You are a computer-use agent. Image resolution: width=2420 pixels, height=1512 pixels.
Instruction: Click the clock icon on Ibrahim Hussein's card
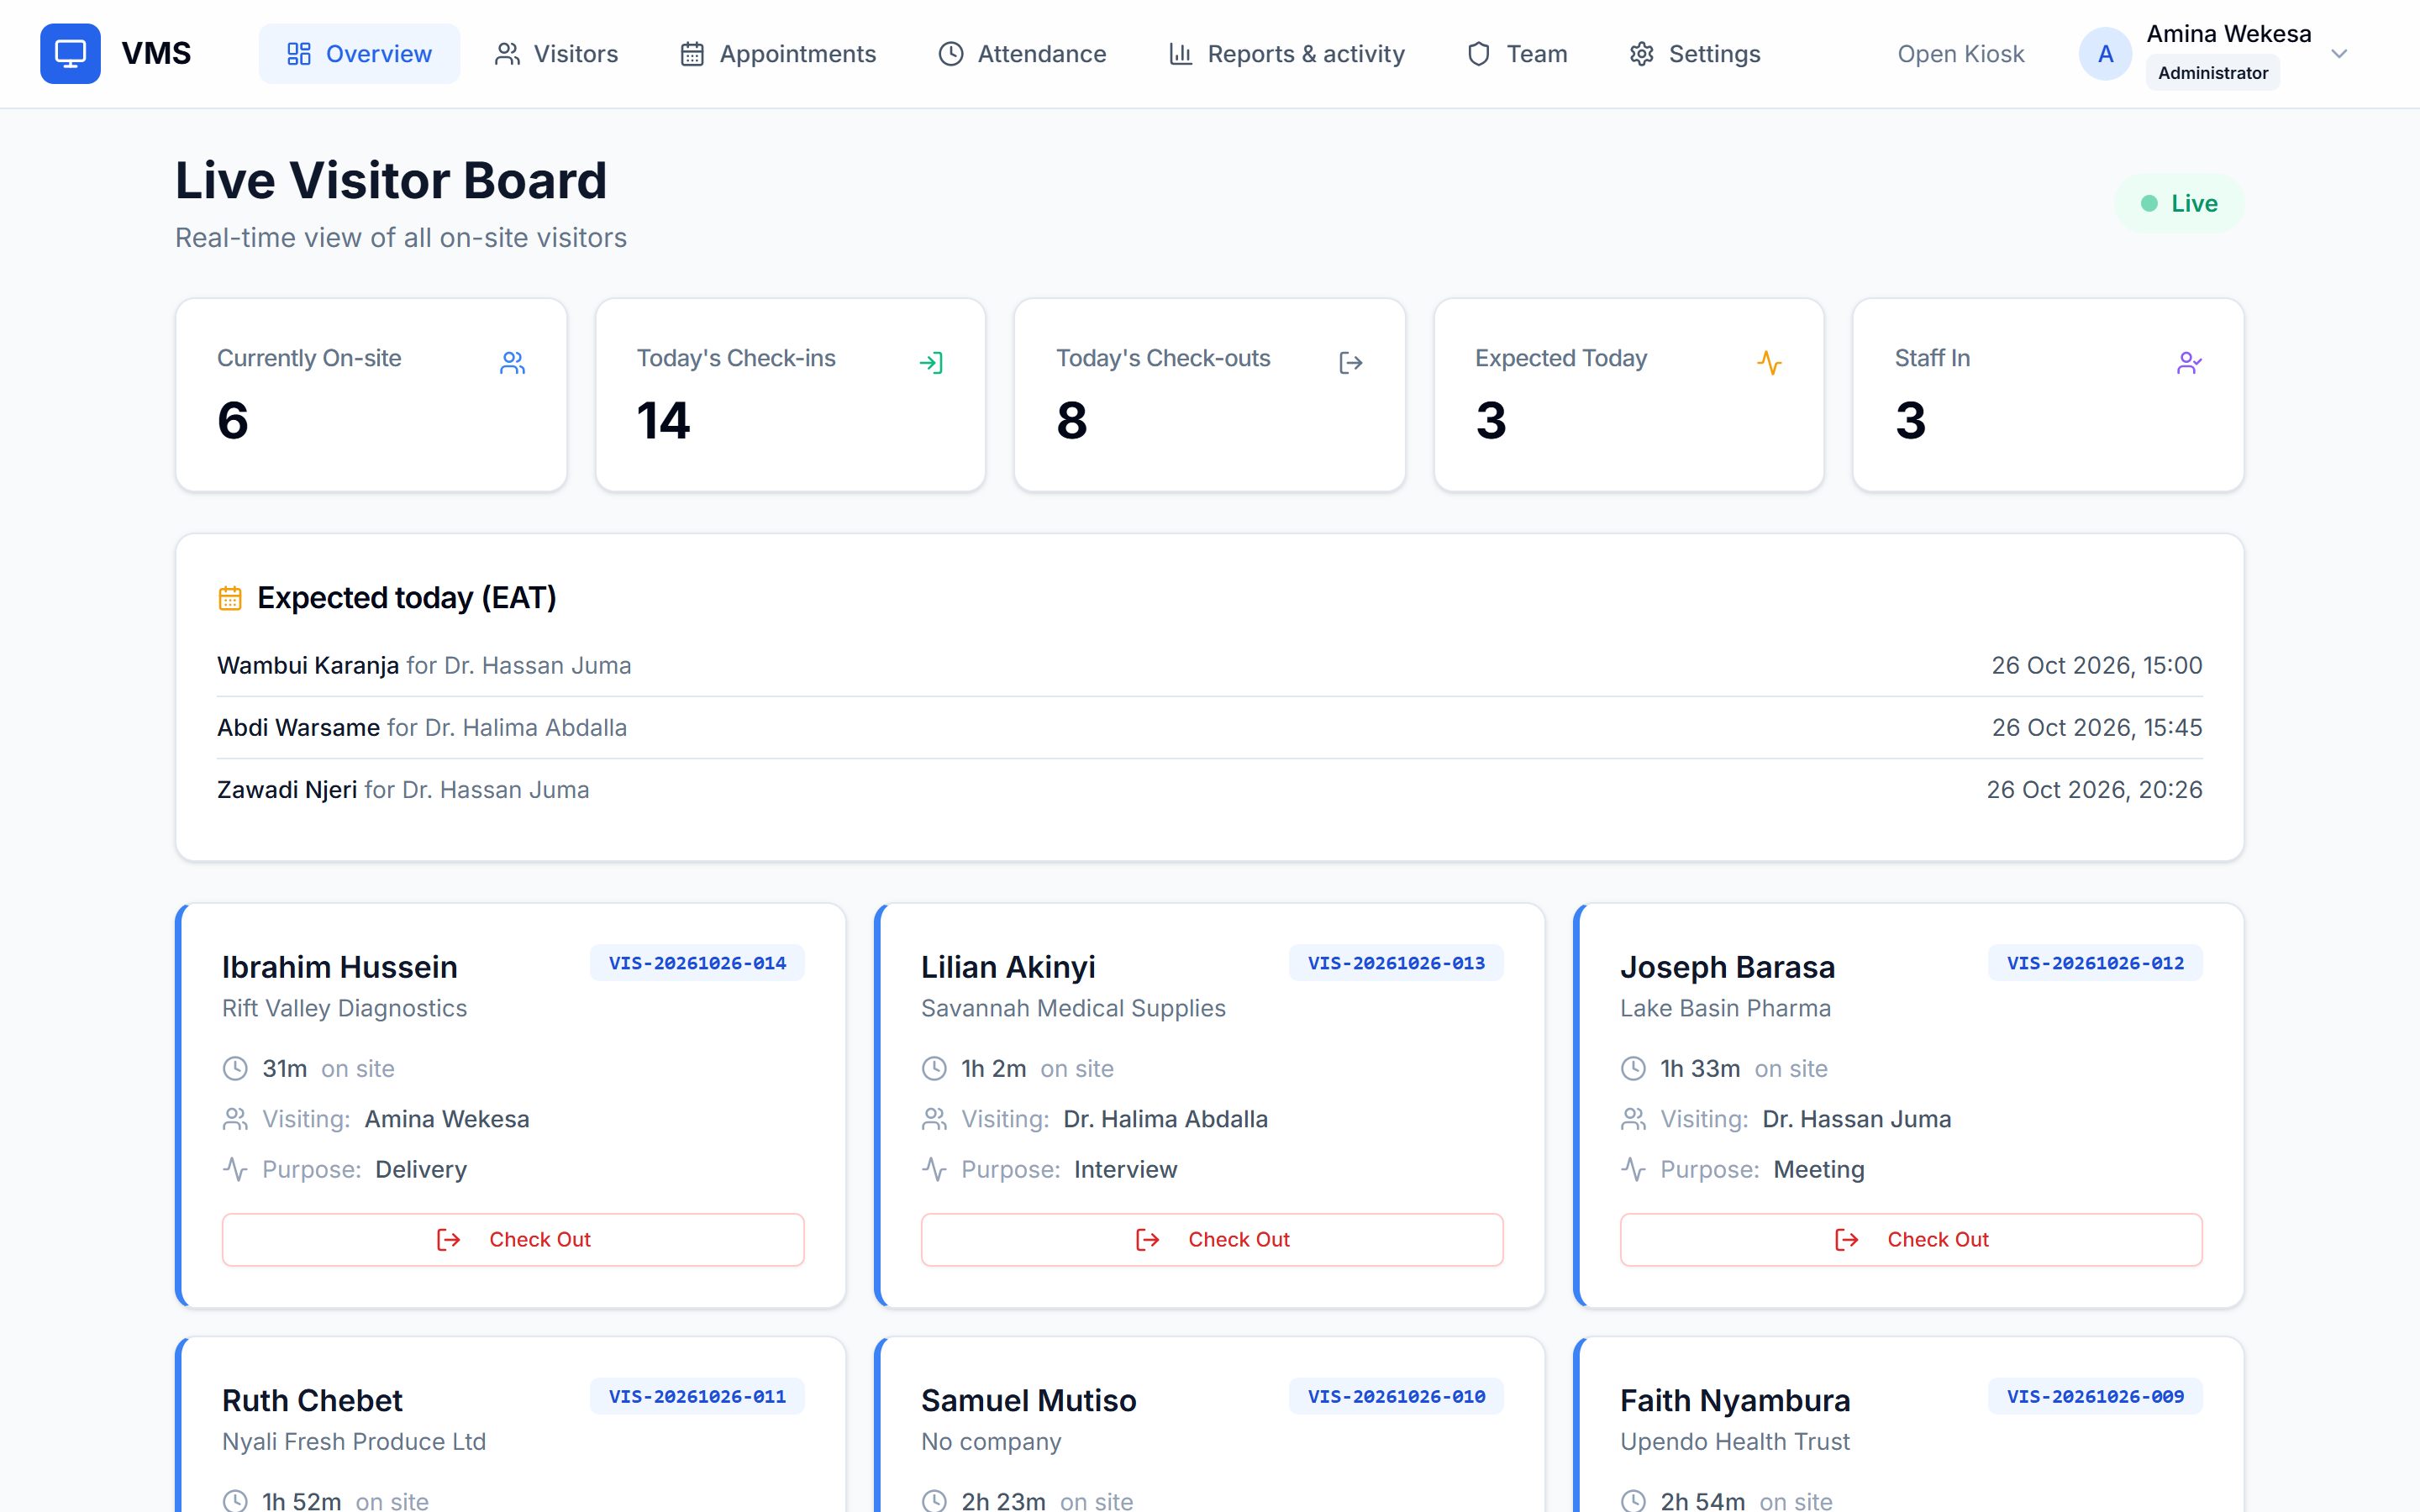click(x=235, y=1069)
